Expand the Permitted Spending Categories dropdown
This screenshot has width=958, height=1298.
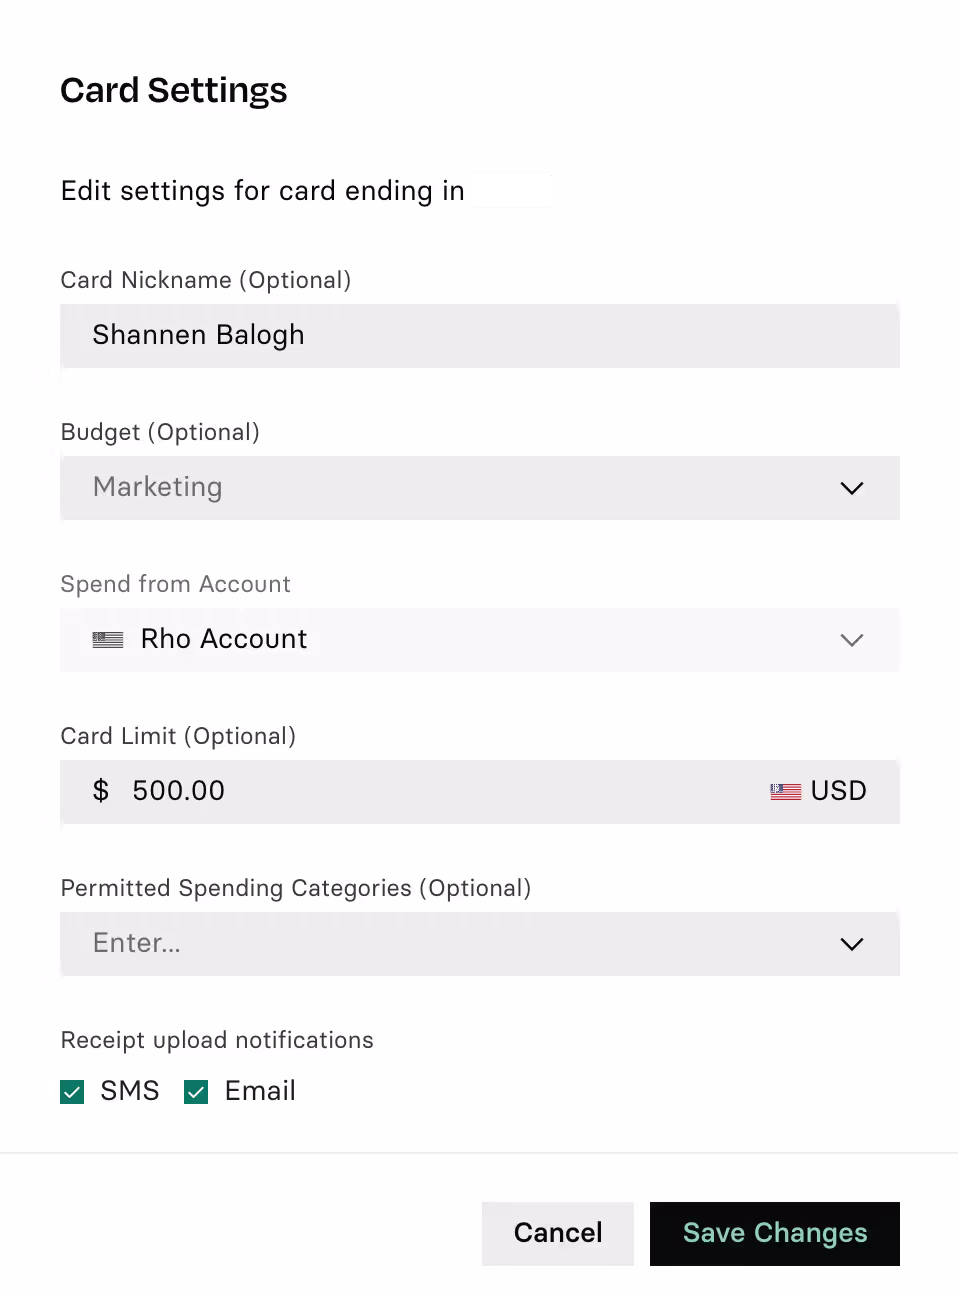point(480,944)
